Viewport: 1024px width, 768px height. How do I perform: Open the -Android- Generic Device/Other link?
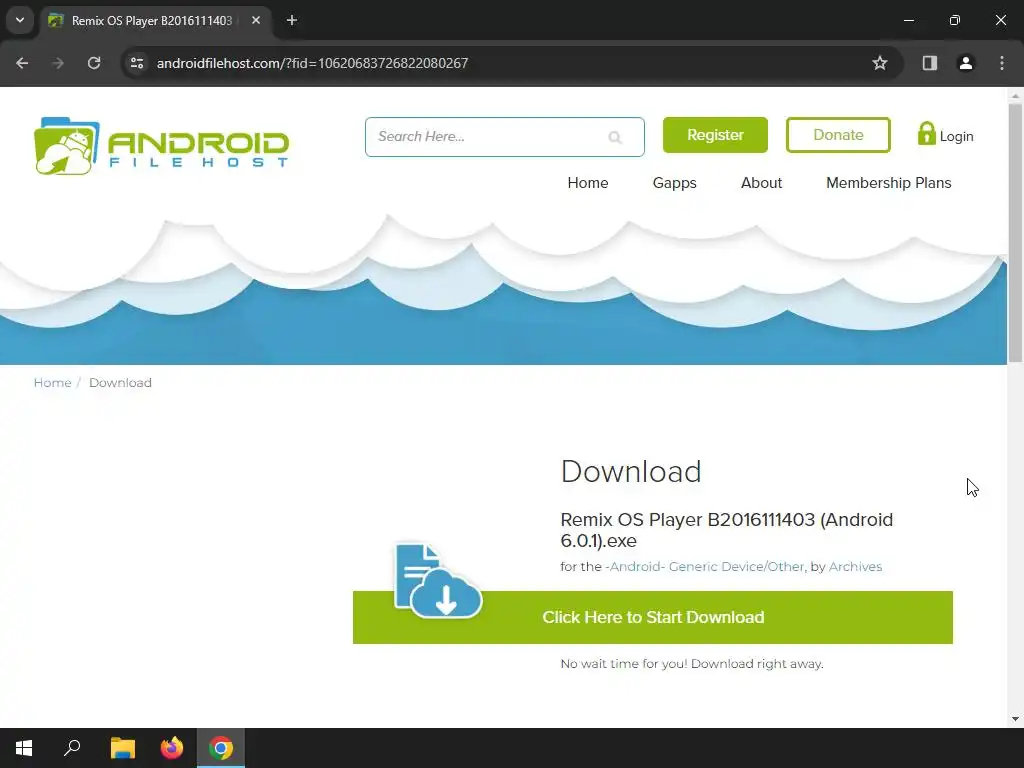(705, 567)
